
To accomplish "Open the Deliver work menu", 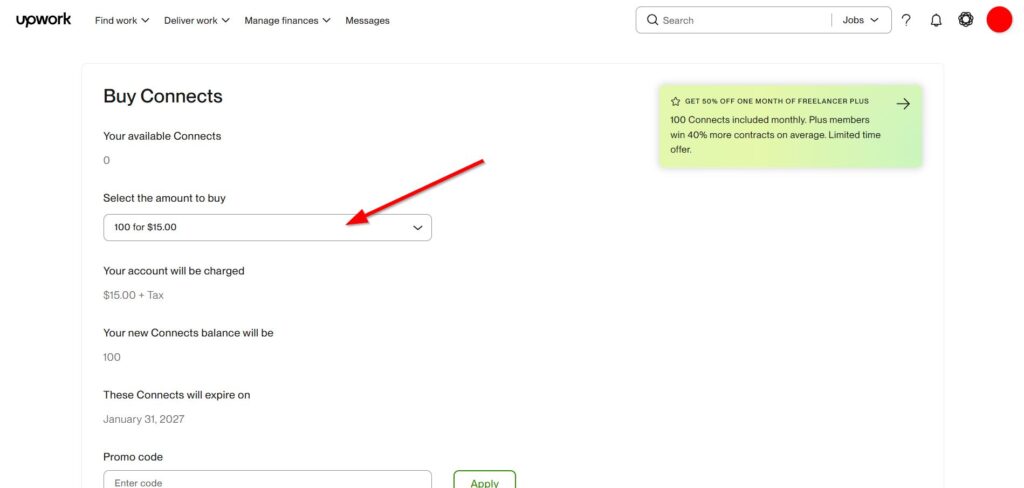I will pos(191,20).
